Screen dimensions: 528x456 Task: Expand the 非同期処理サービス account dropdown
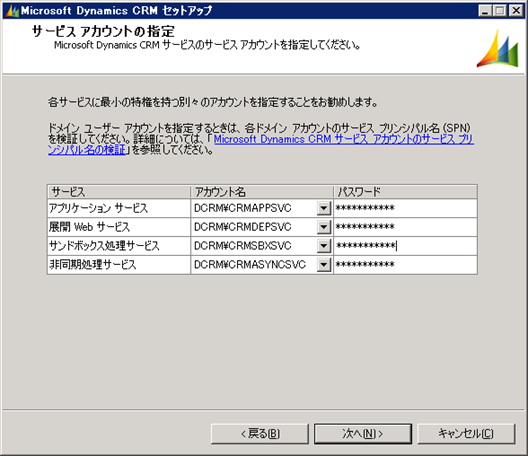[x=324, y=265]
